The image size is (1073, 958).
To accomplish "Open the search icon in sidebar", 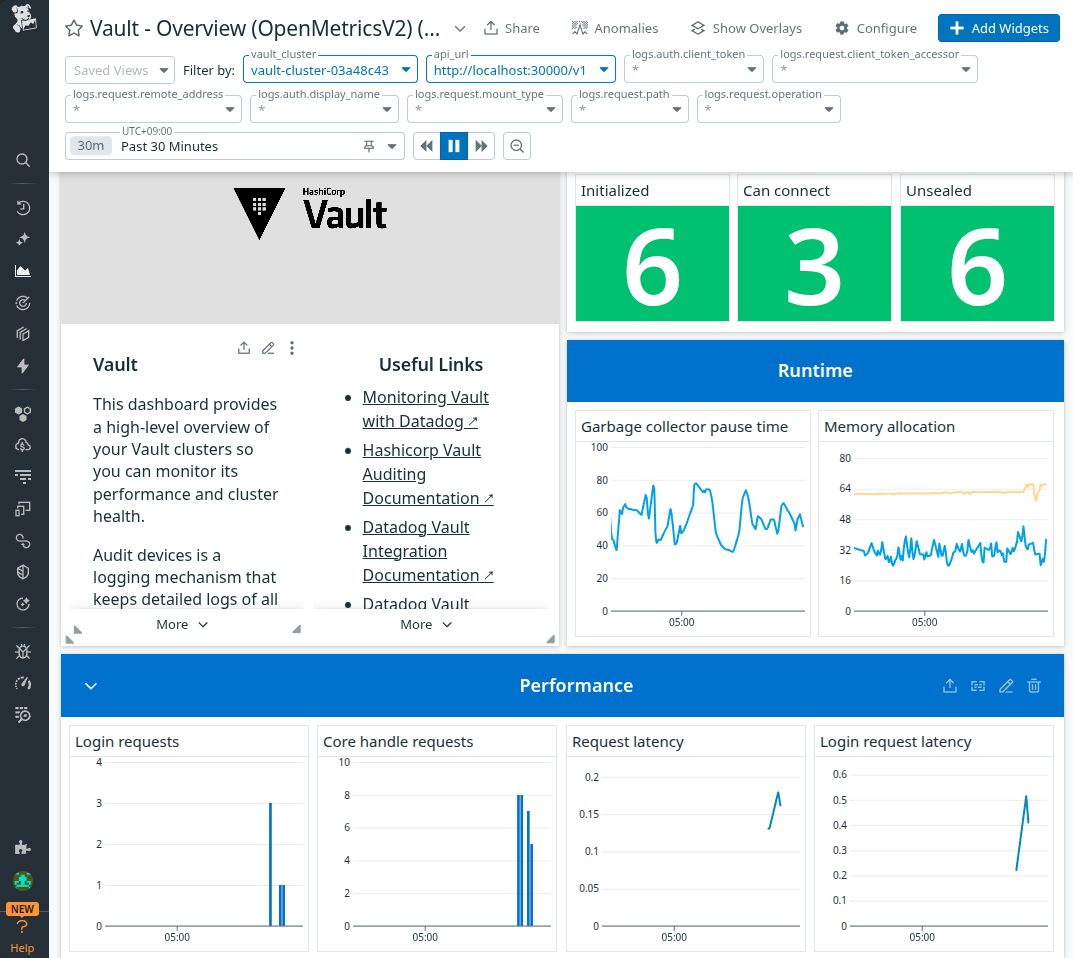I will pyautogui.click(x=23, y=160).
